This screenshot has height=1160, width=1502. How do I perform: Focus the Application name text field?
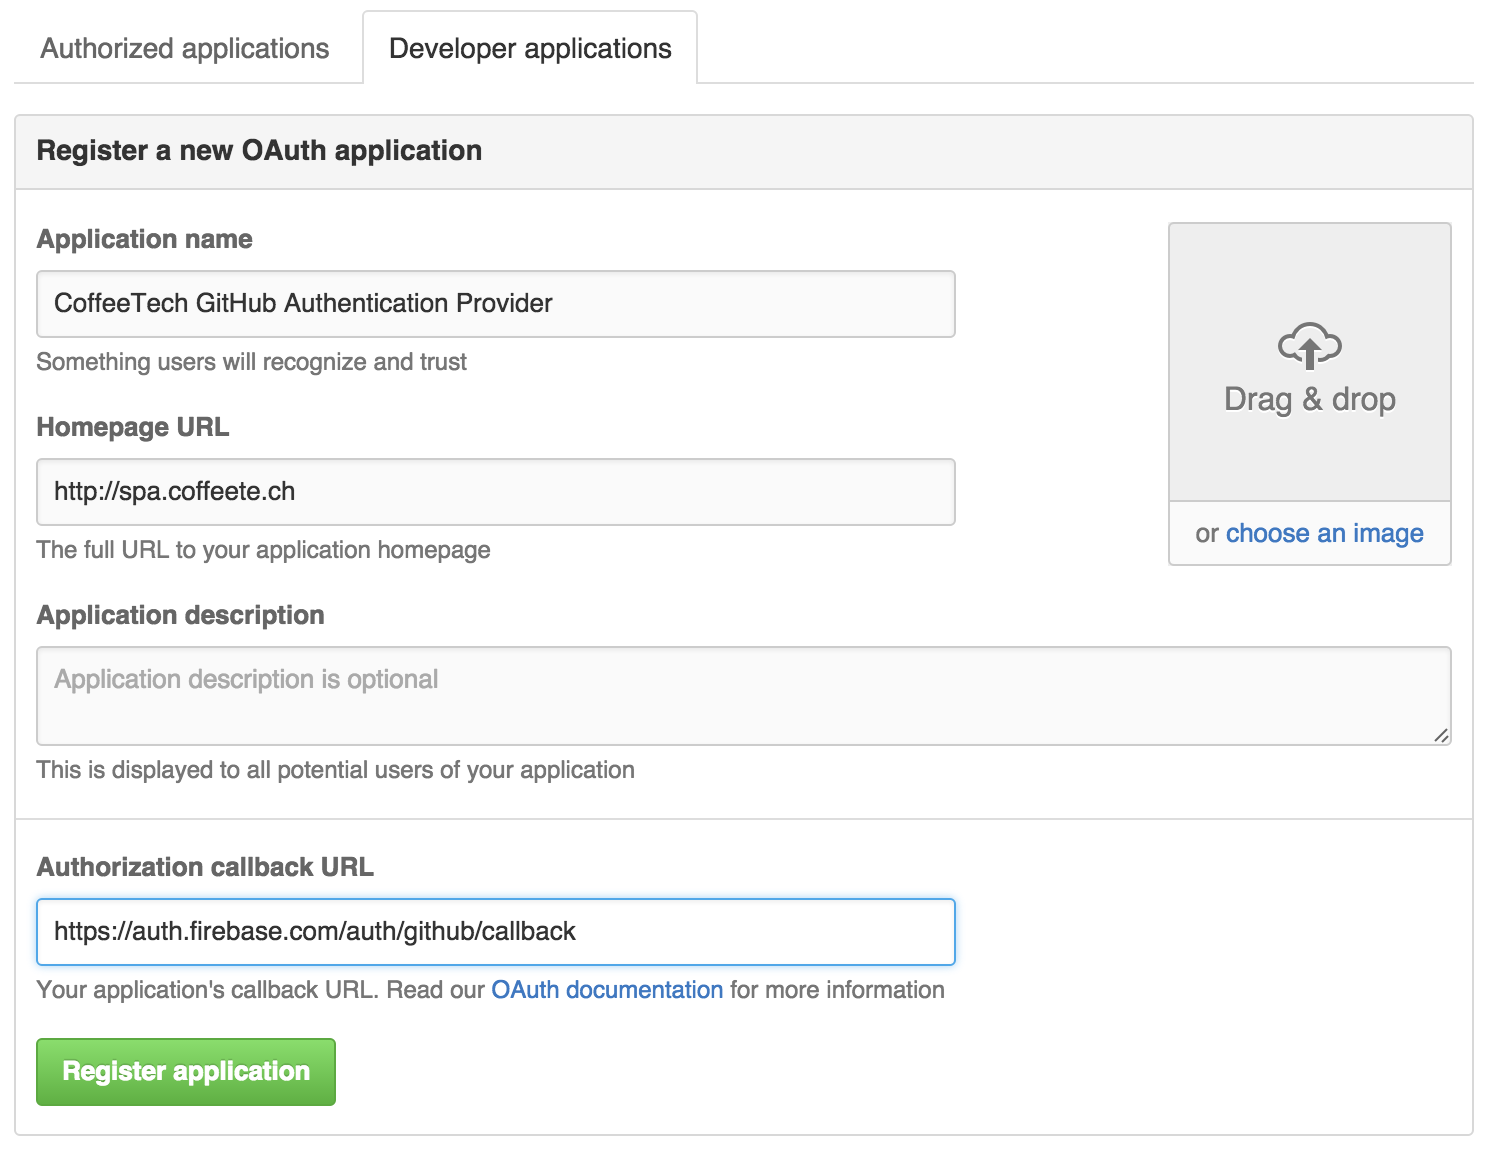[x=496, y=304]
